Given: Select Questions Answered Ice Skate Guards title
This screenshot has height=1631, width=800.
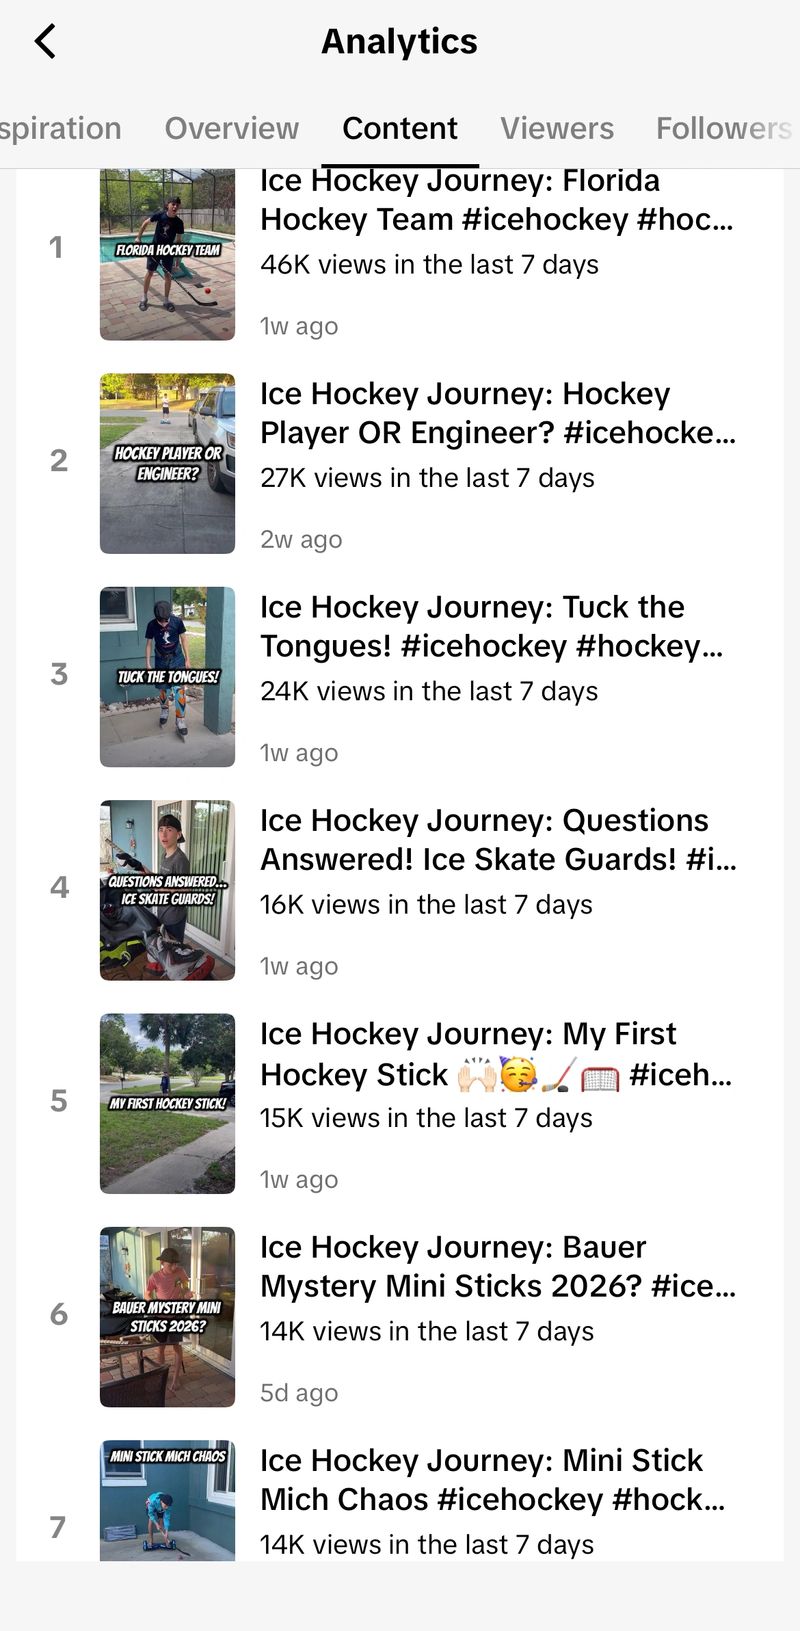Looking at the screenshot, I should click(497, 839).
